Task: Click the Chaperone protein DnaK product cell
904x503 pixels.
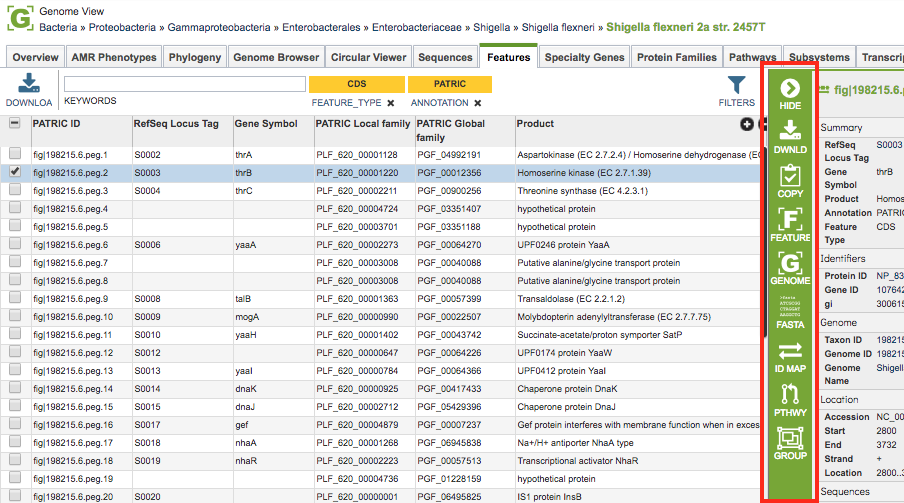Action: point(567,389)
